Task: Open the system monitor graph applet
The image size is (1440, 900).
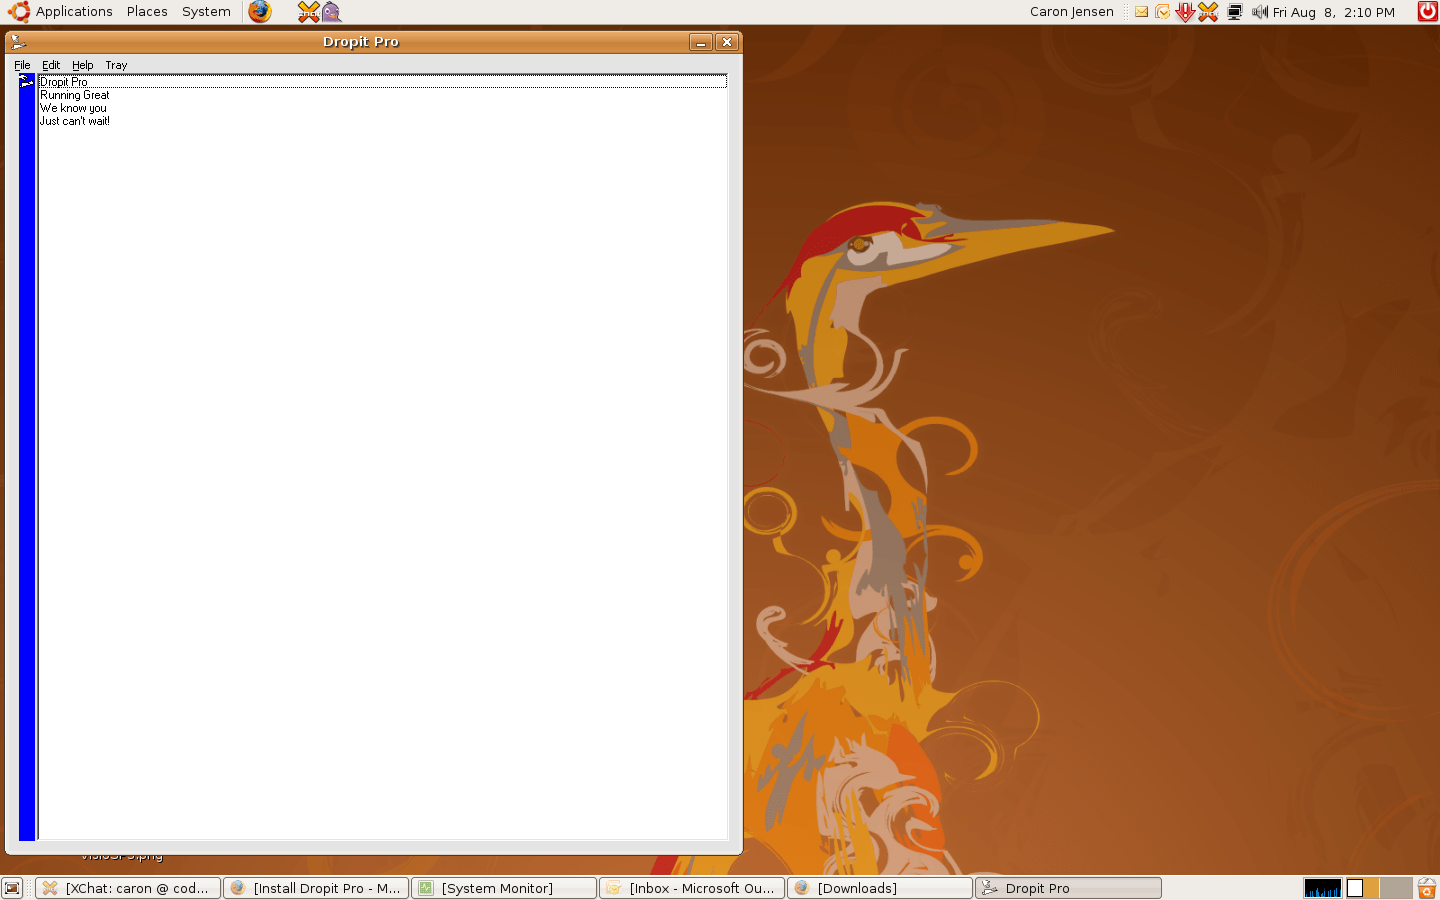Action: click(1323, 888)
